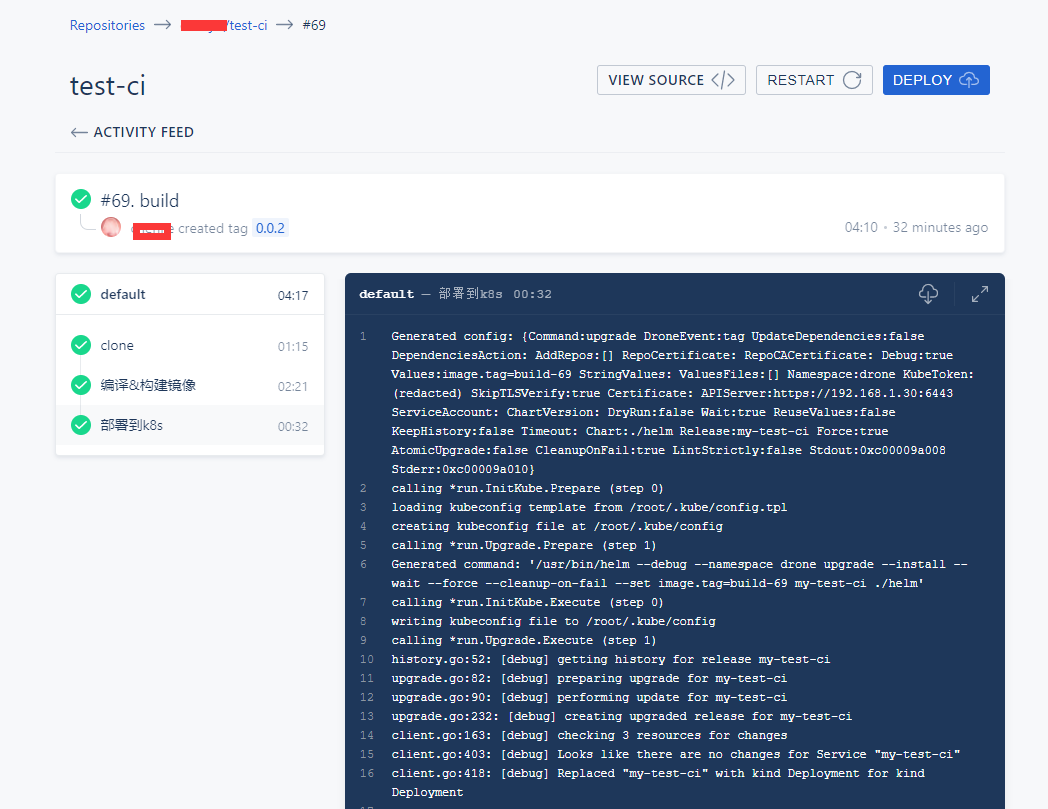Click the author avatar under build #69
1048x809 pixels.
111,227
